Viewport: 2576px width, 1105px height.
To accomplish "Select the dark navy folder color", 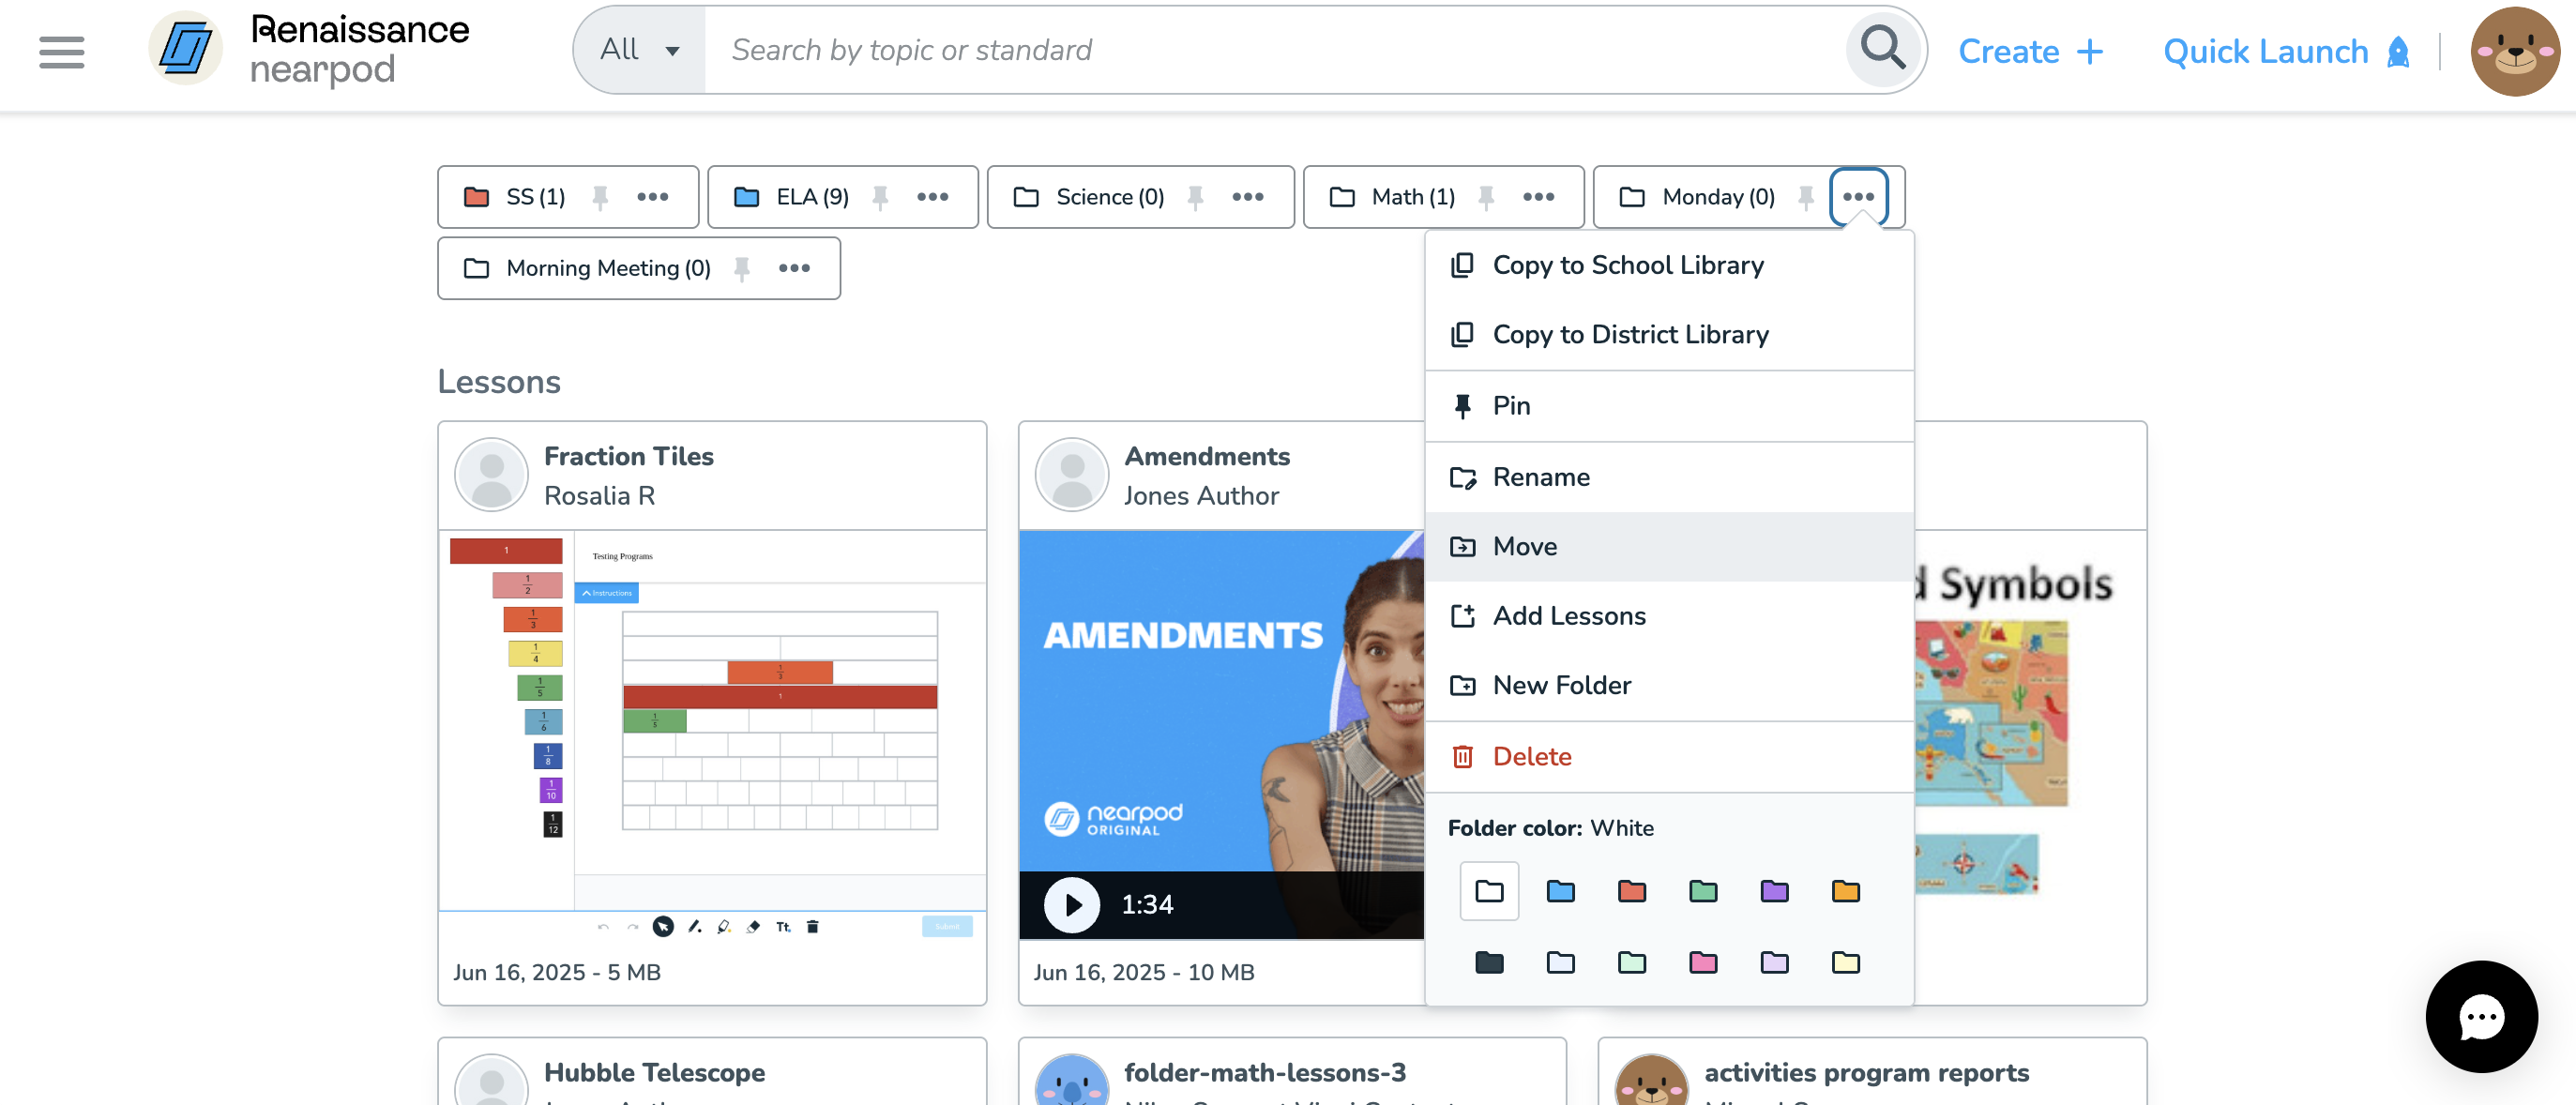I will click(1489, 962).
